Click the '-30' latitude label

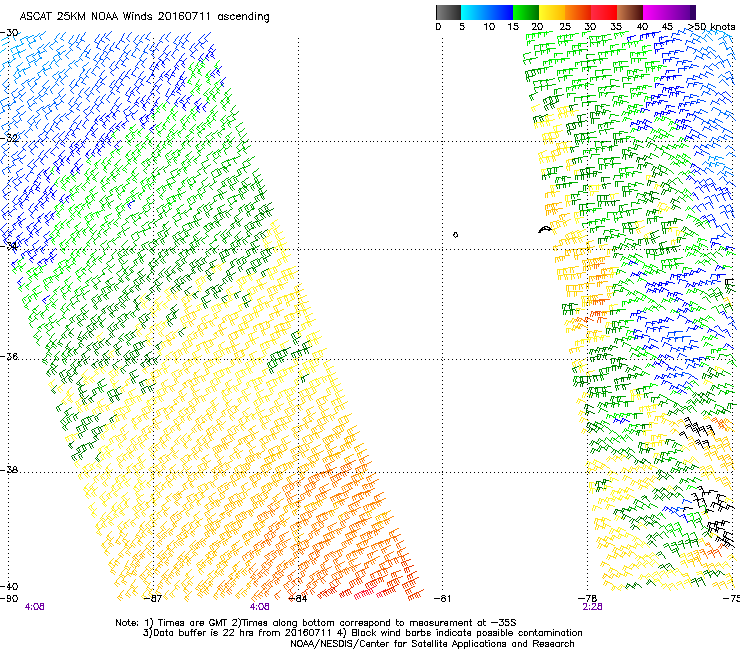[9, 33]
